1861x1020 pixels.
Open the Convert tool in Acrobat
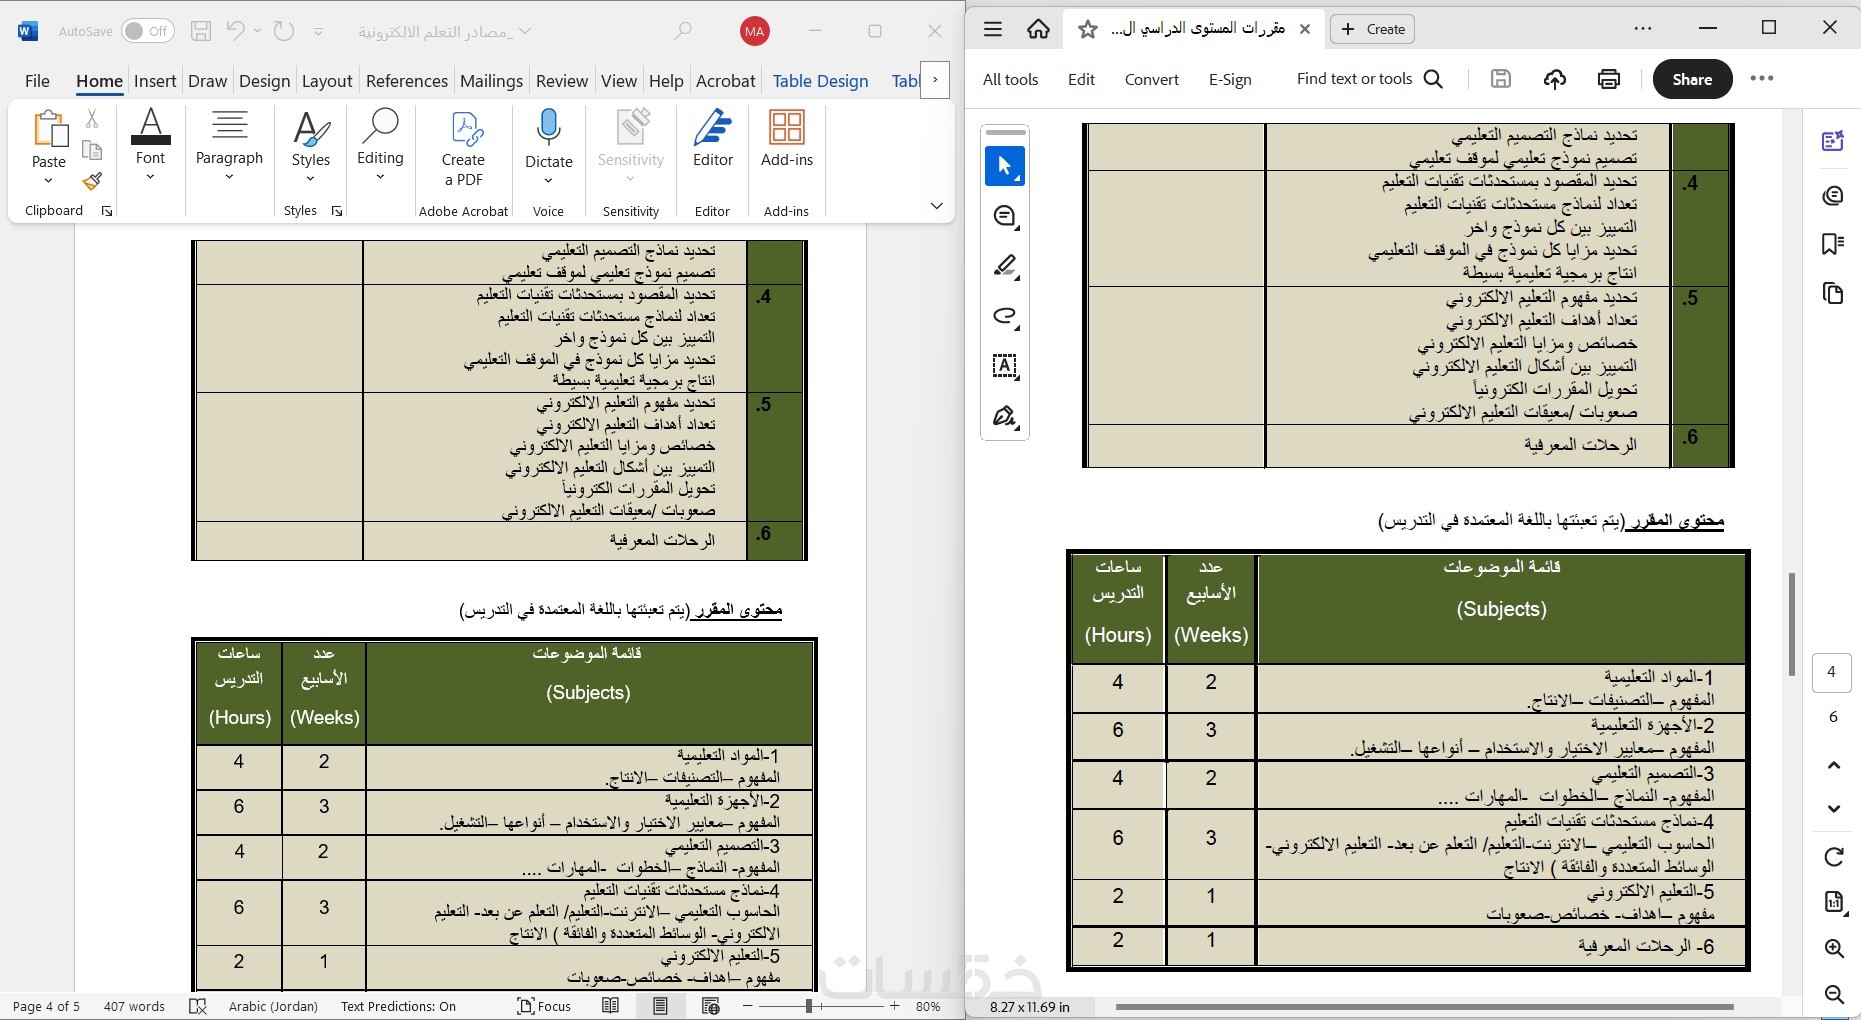1152,79
